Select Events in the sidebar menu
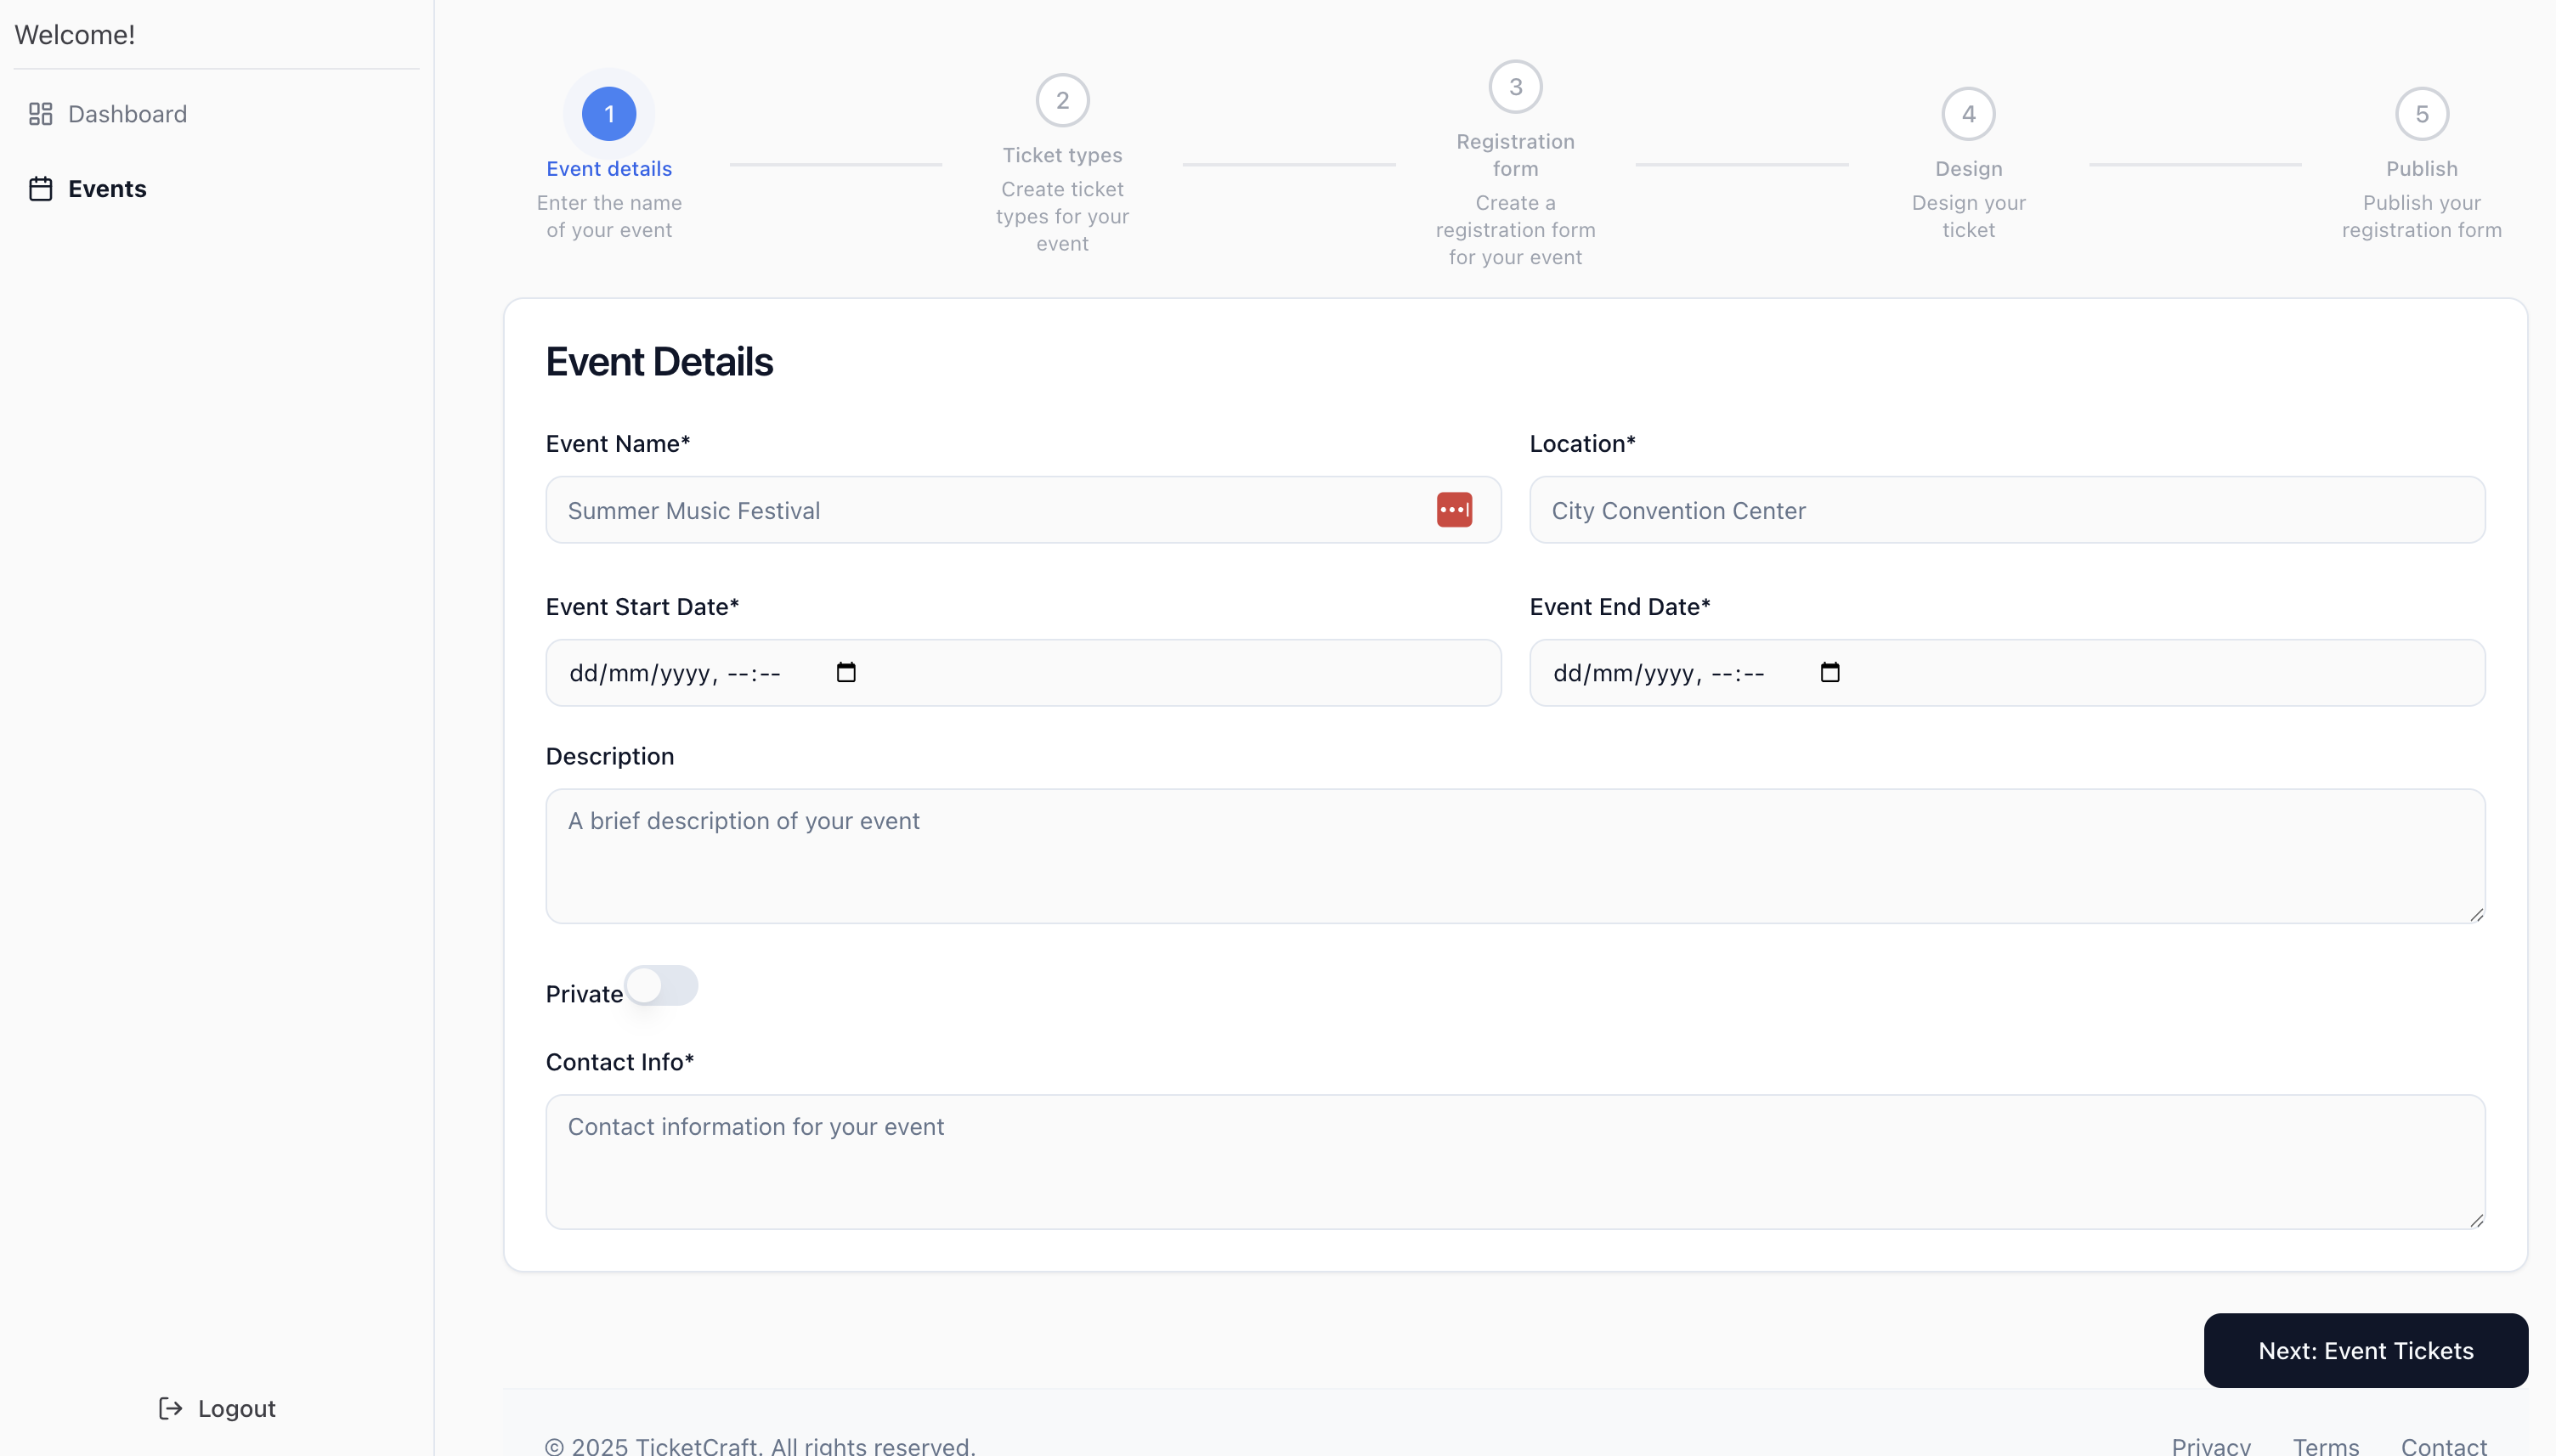This screenshot has width=2556, height=1456. 107,188
